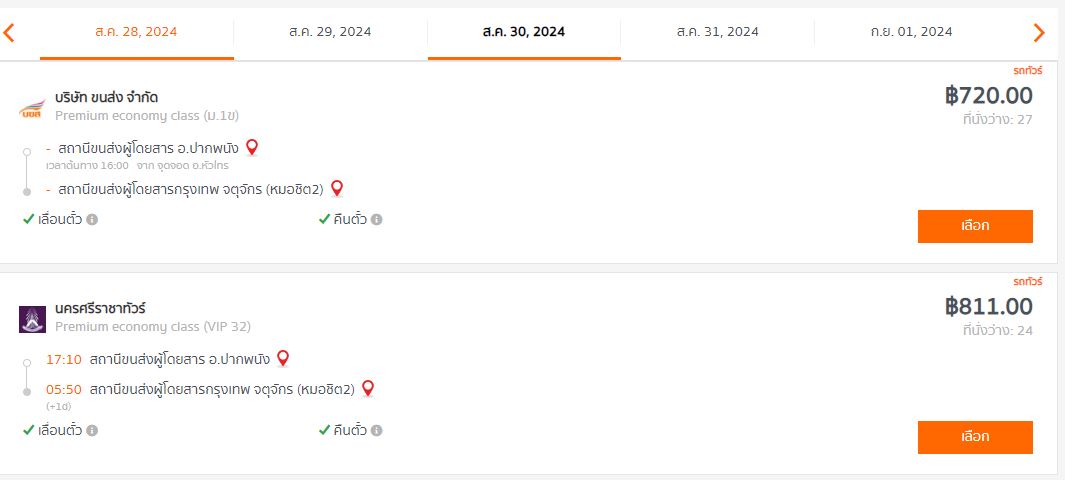Image resolution: width=1065 pixels, height=480 pixels.
Task: Click the นครศรีราชาทัวร์ purple logo
Action: (x=33, y=319)
